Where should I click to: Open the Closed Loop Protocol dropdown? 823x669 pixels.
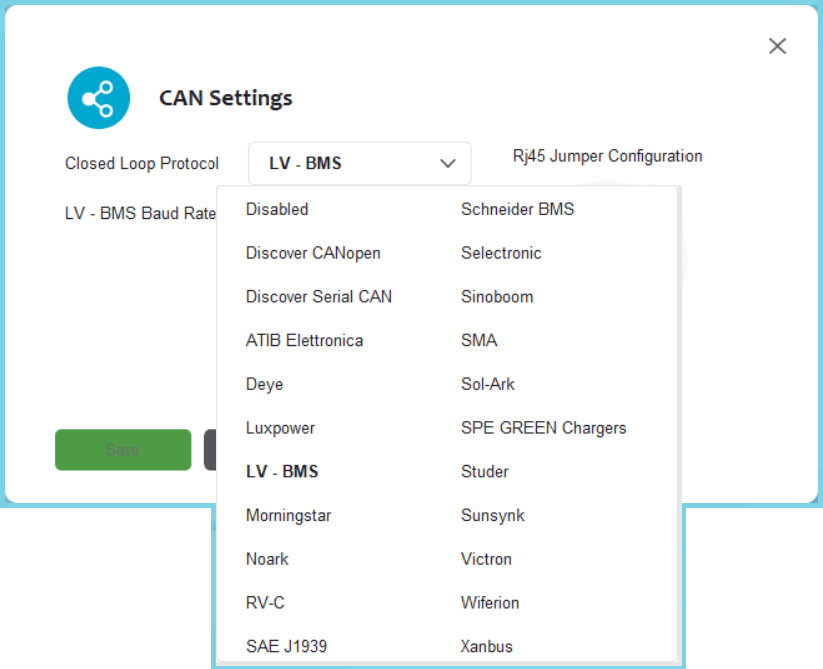360,163
